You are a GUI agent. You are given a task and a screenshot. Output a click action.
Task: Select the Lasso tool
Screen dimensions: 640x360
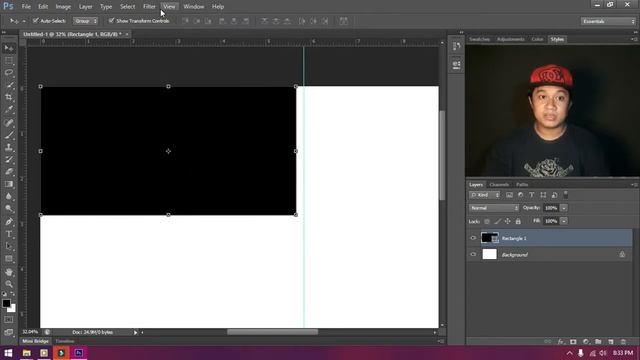point(9,73)
